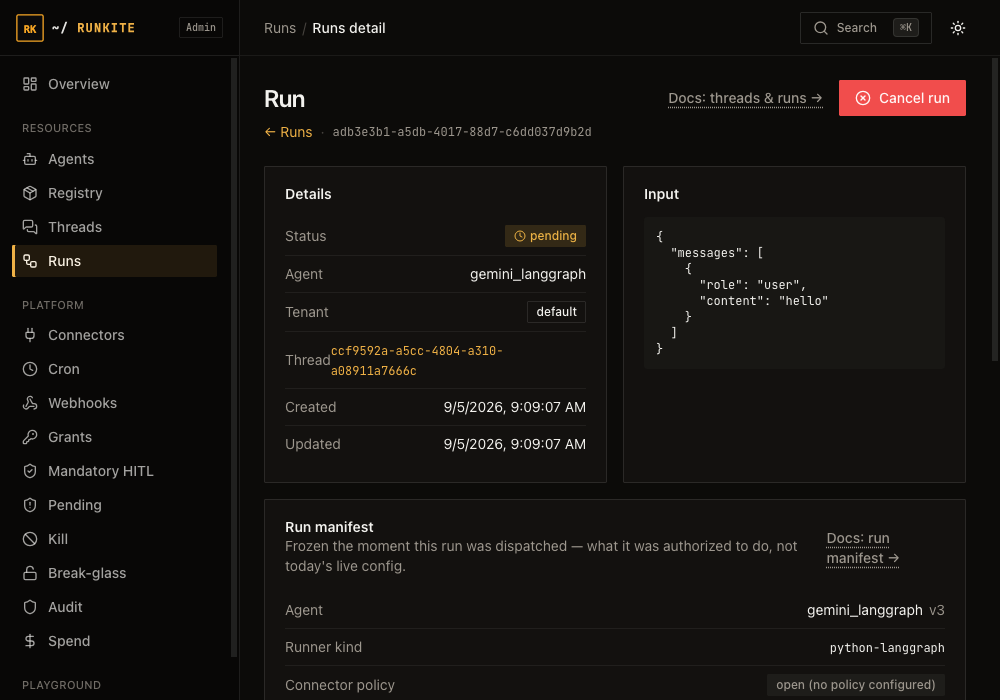Click the python-langgraph runner kind value
This screenshot has width=1000, height=700.
coord(887,648)
